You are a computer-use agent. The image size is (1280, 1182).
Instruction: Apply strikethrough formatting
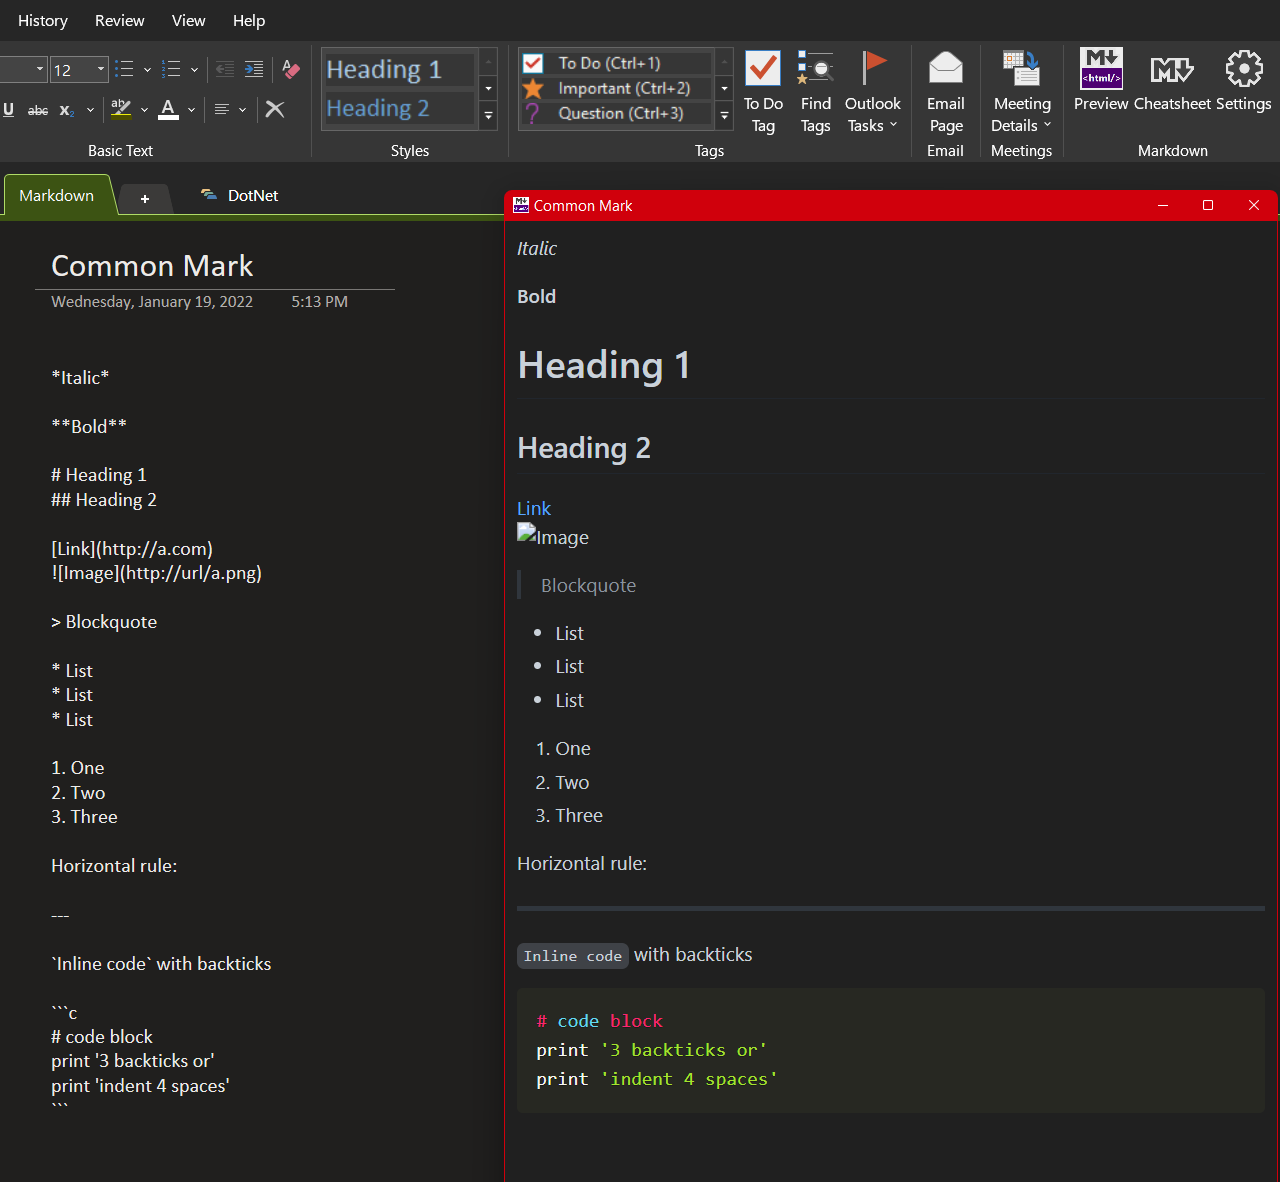pos(38,110)
